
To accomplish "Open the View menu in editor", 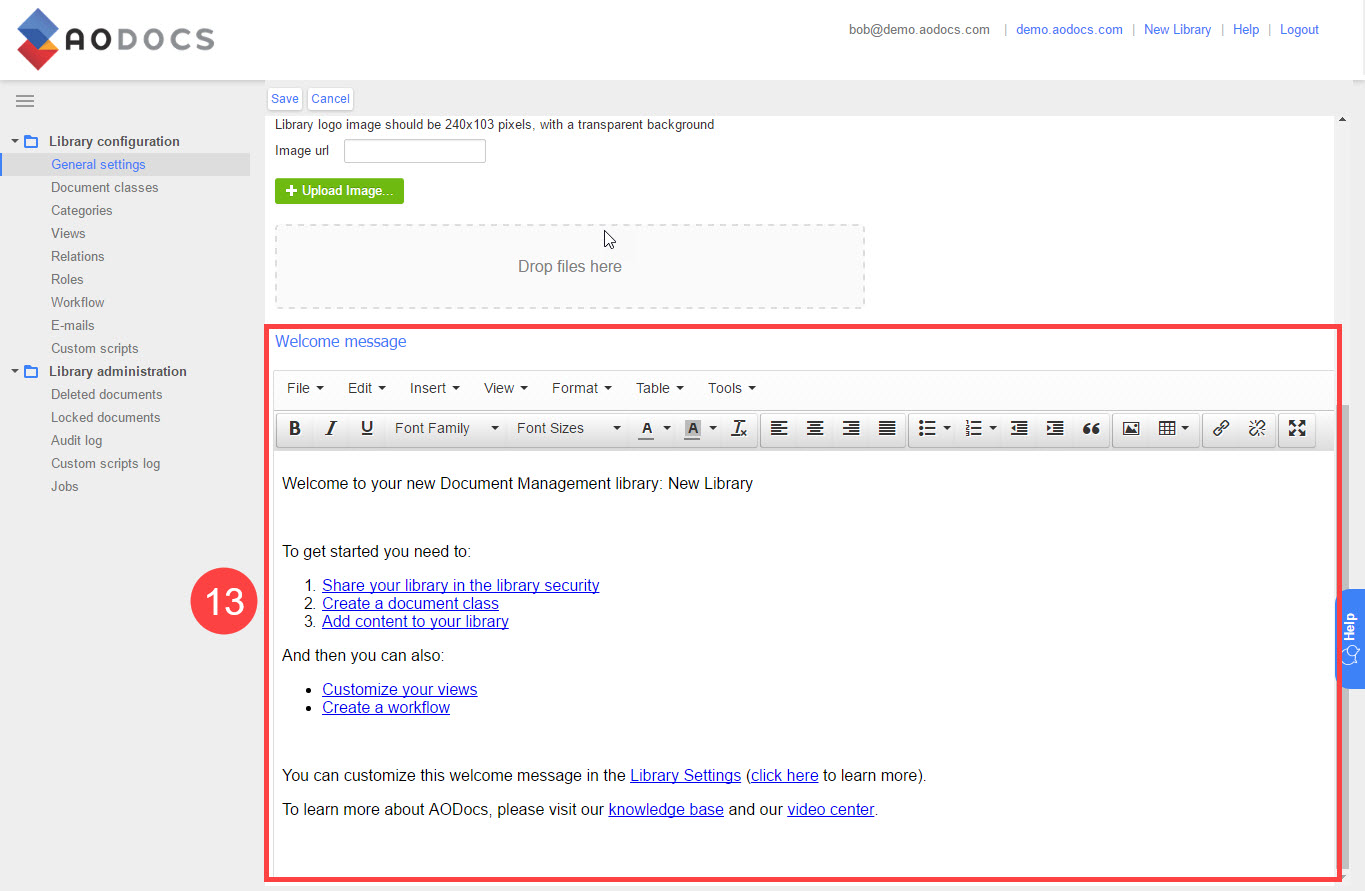I will (x=505, y=388).
